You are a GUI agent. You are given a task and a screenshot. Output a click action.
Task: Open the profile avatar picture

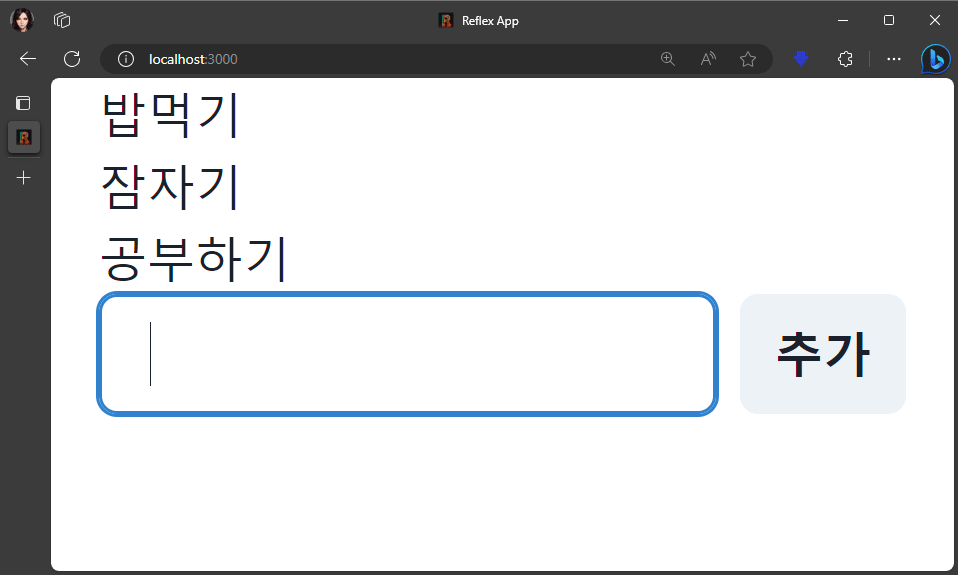click(x=22, y=20)
